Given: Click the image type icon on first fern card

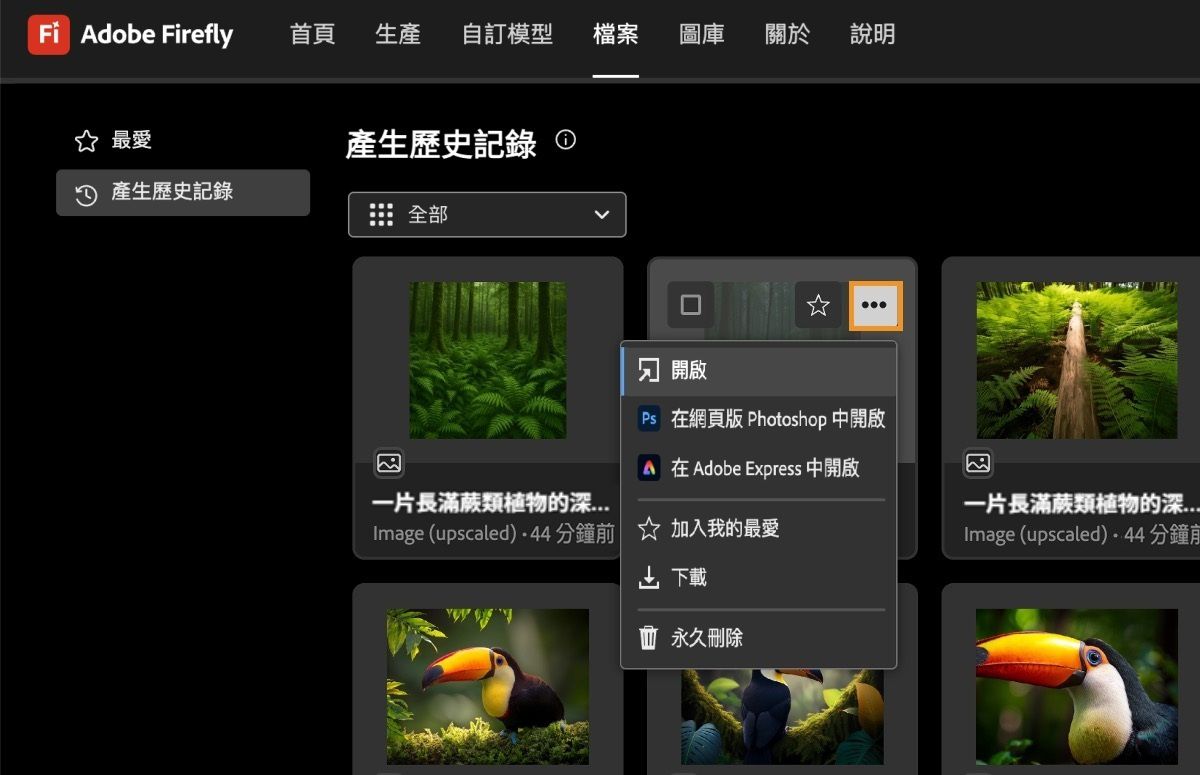Looking at the screenshot, I should tap(389, 463).
